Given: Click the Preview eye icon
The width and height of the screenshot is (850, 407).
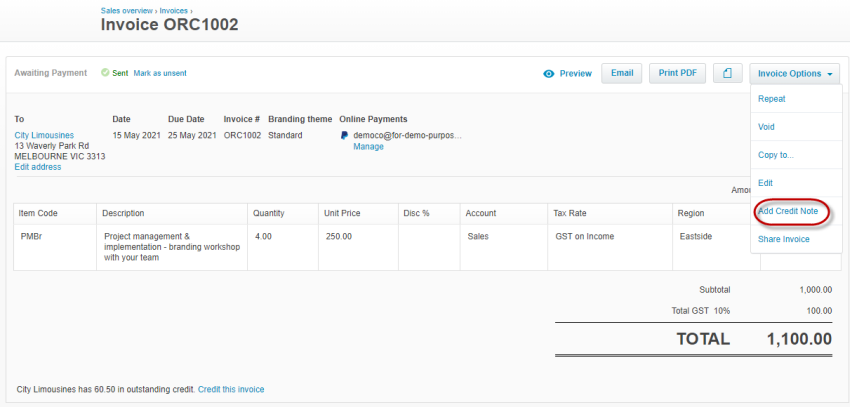Looking at the screenshot, I should tap(549, 74).
